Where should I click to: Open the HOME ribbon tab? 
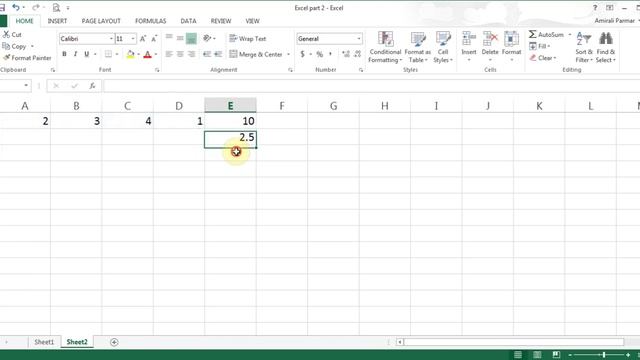point(24,21)
